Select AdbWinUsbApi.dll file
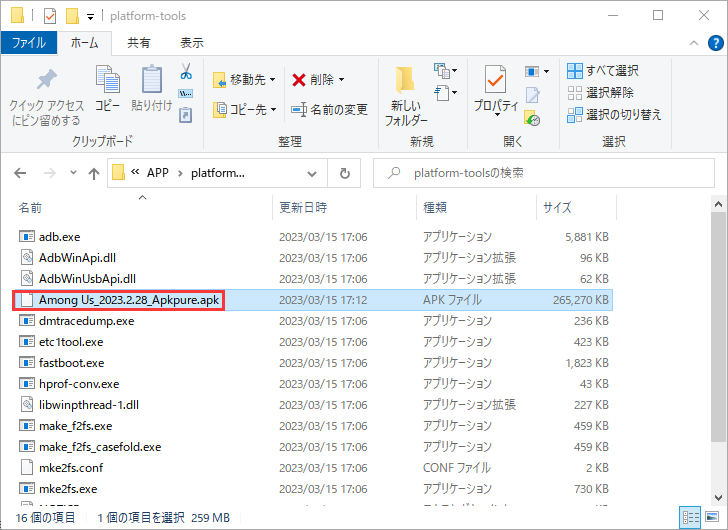Screen dimensions: 728x530 point(313,279)
